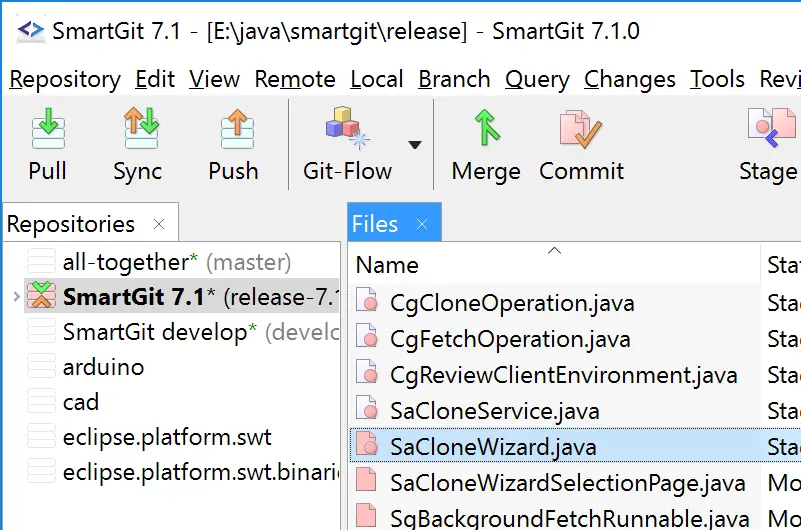Open the Tools menu

point(717,80)
